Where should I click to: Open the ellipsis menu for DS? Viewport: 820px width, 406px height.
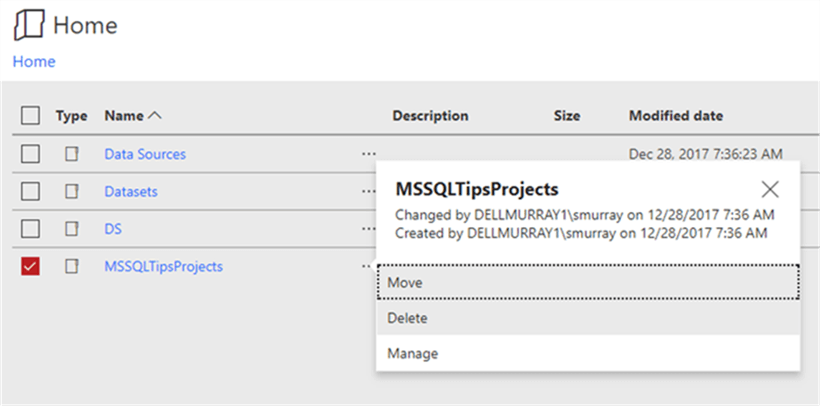pos(368,229)
